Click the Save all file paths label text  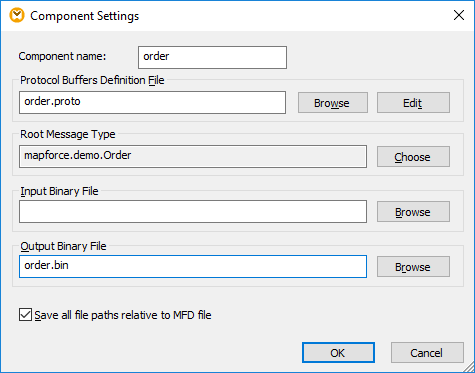pos(123,315)
